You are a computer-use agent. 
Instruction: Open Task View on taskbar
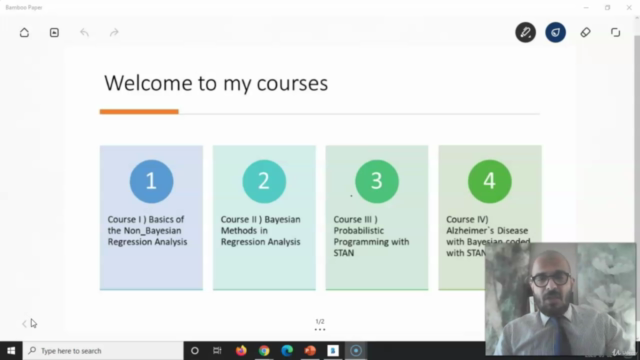coord(217,351)
